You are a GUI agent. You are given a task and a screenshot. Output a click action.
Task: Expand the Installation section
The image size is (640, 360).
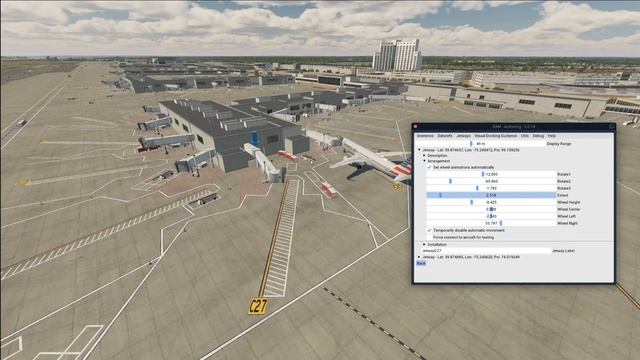(x=424, y=244)
